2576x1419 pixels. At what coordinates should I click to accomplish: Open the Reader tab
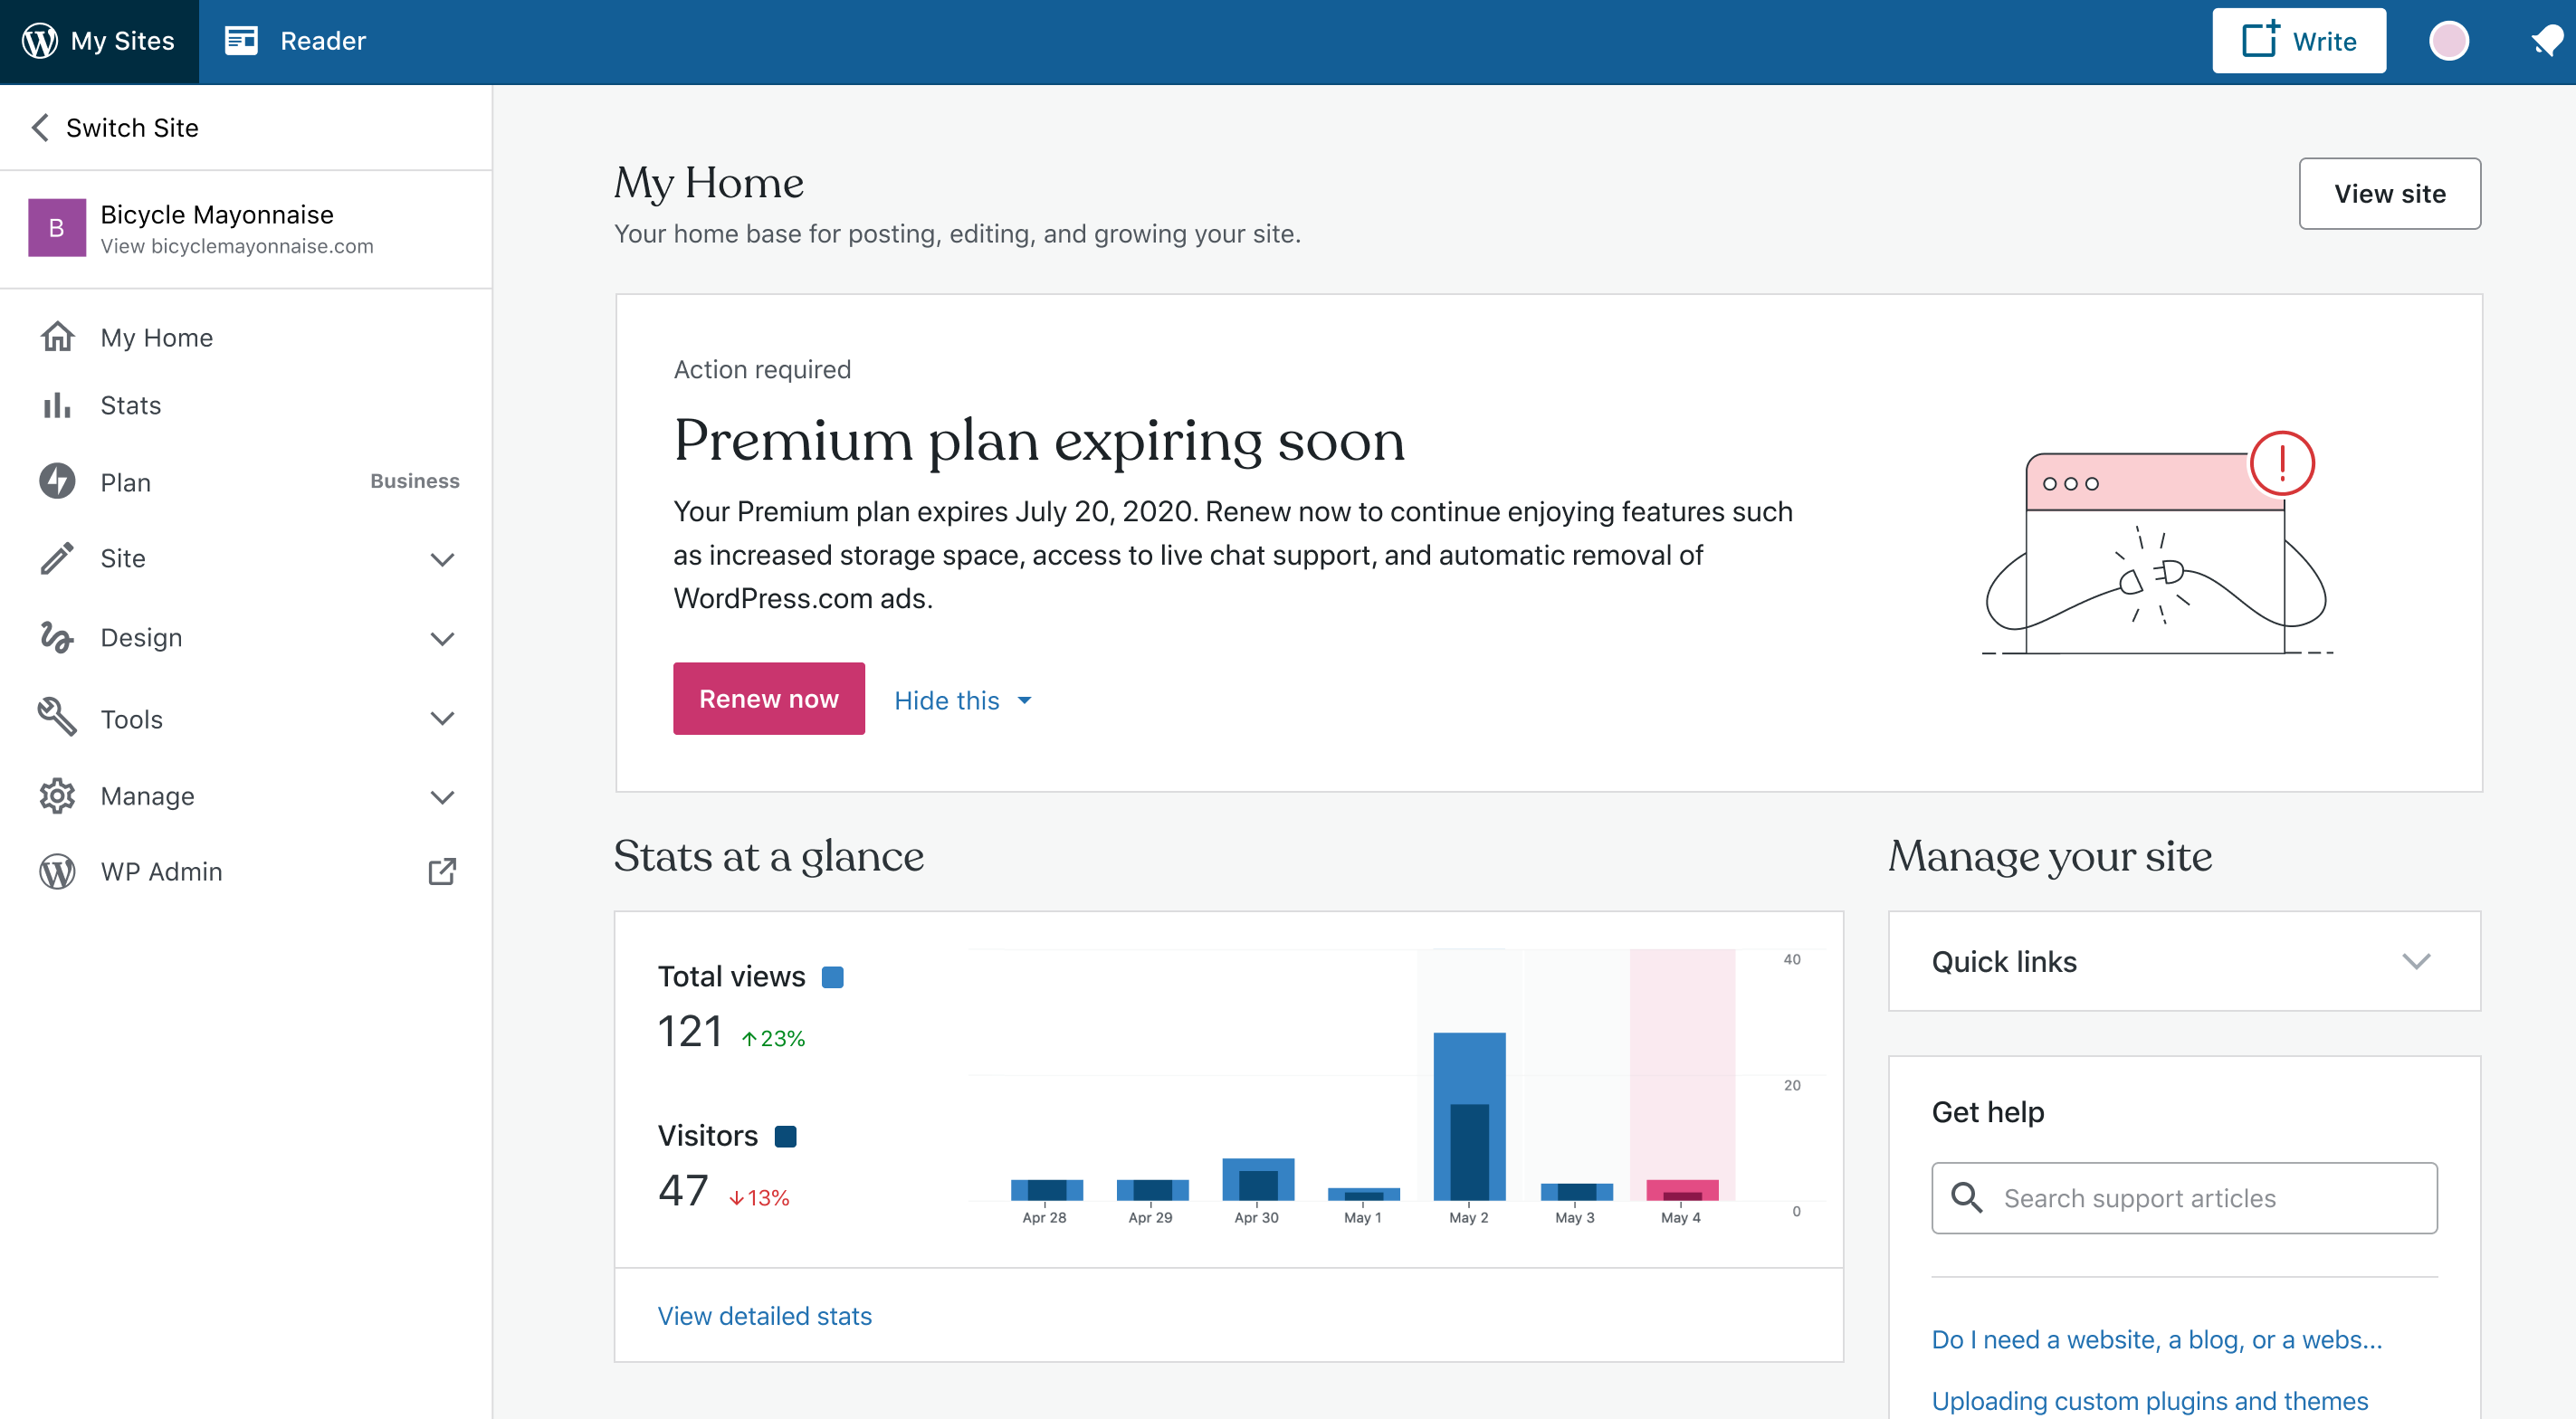(296, 41)
